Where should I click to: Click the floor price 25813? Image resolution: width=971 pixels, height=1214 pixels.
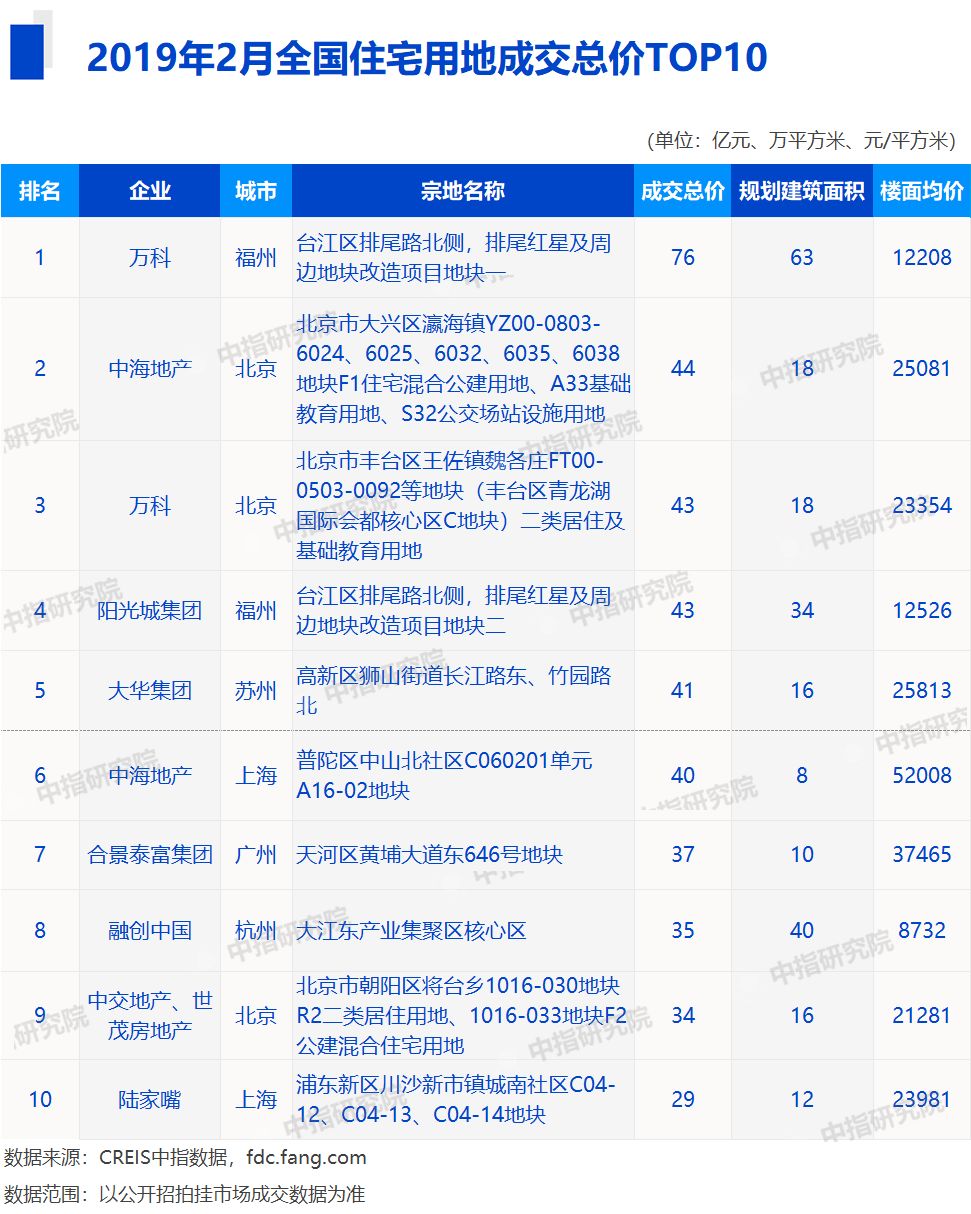[922, 691]
